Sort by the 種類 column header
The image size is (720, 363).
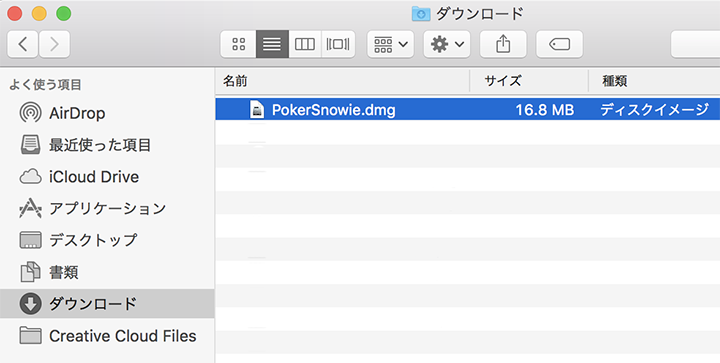pyautogui.click(x=654, y=81)
